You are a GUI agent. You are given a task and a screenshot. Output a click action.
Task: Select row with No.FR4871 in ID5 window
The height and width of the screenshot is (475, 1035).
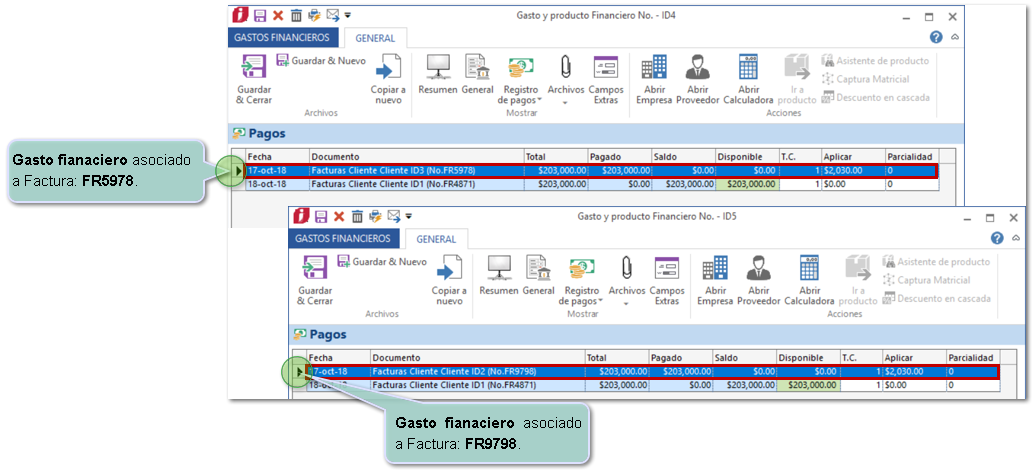coord(652,385)
